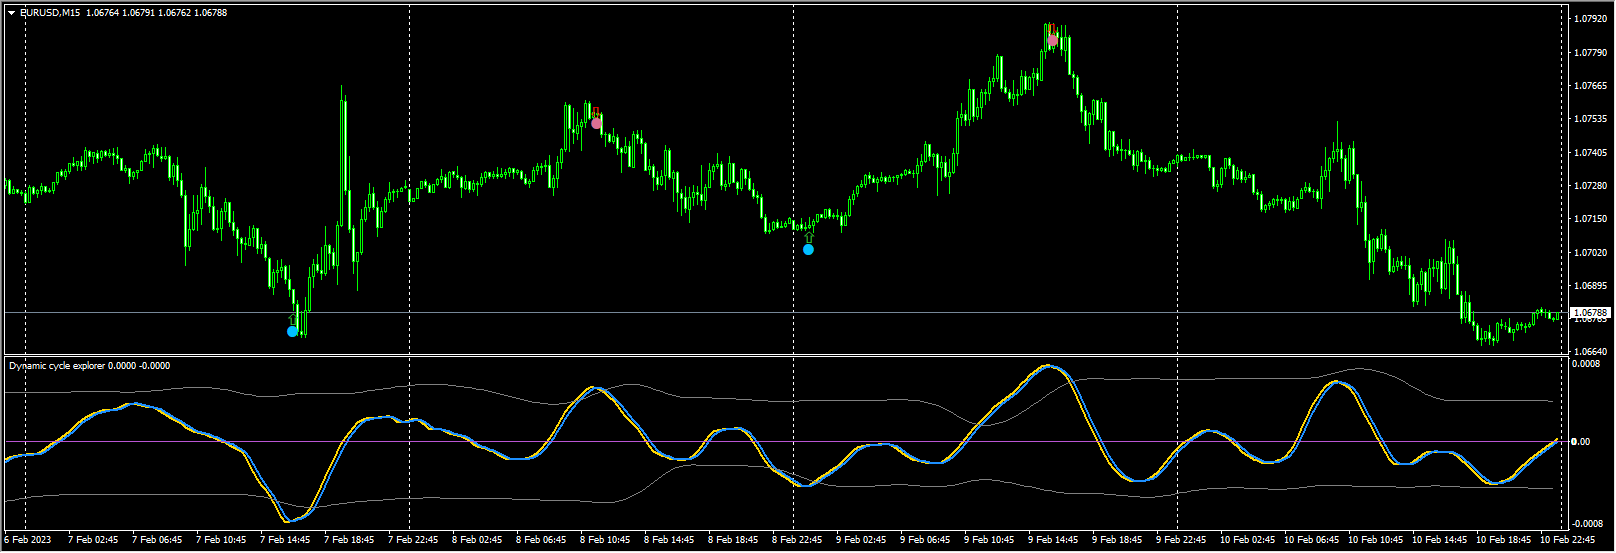Viewport: 1616px width, 553px height.
Task: Click the green up arrow above the 7 Feb blue dot
Action: (x=293, y=319)
